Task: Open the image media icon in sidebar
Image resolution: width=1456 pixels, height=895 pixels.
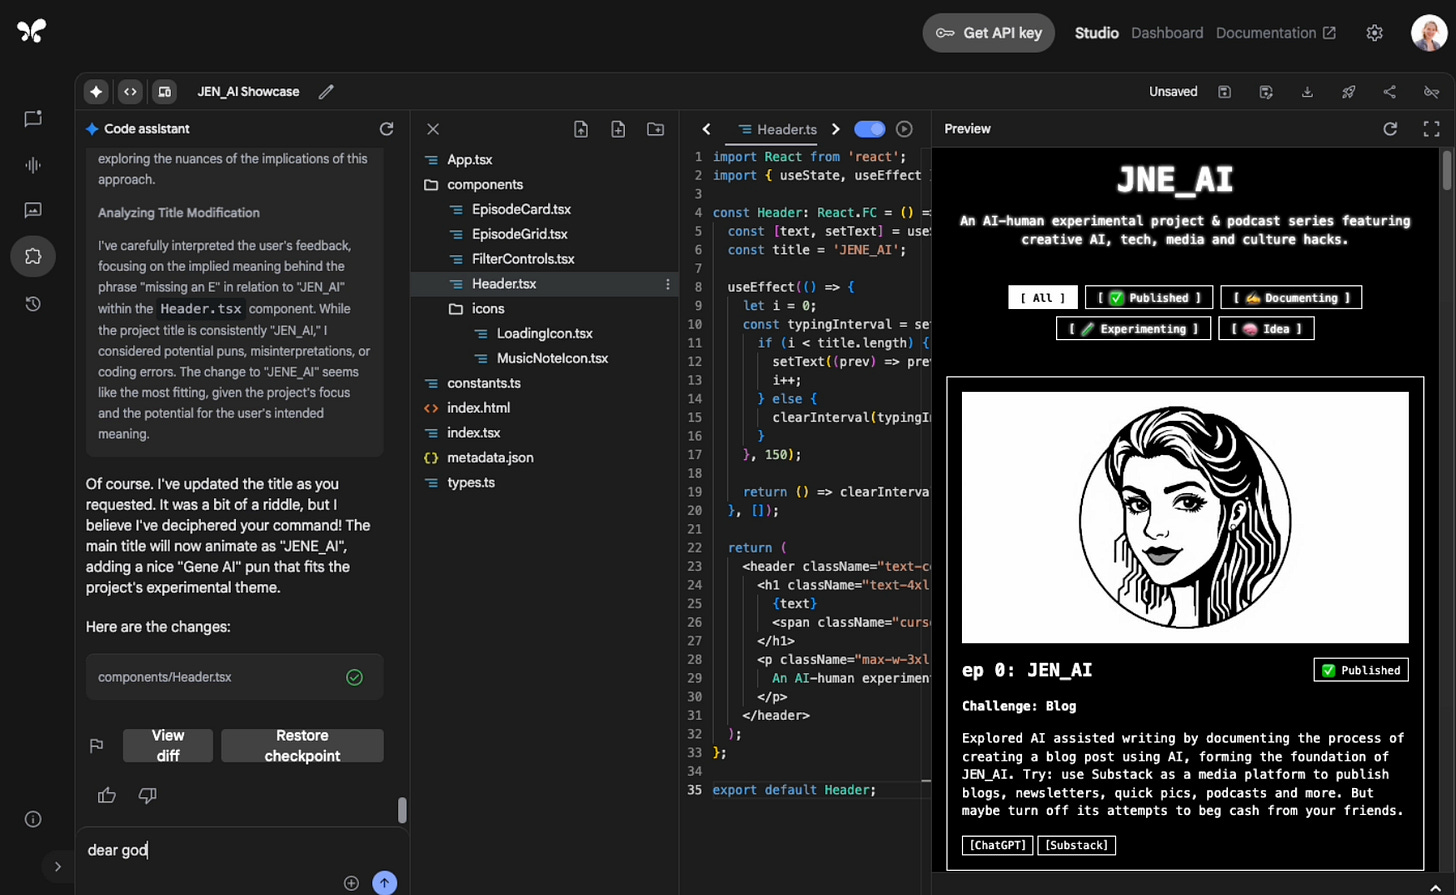Action: (33, 210)
